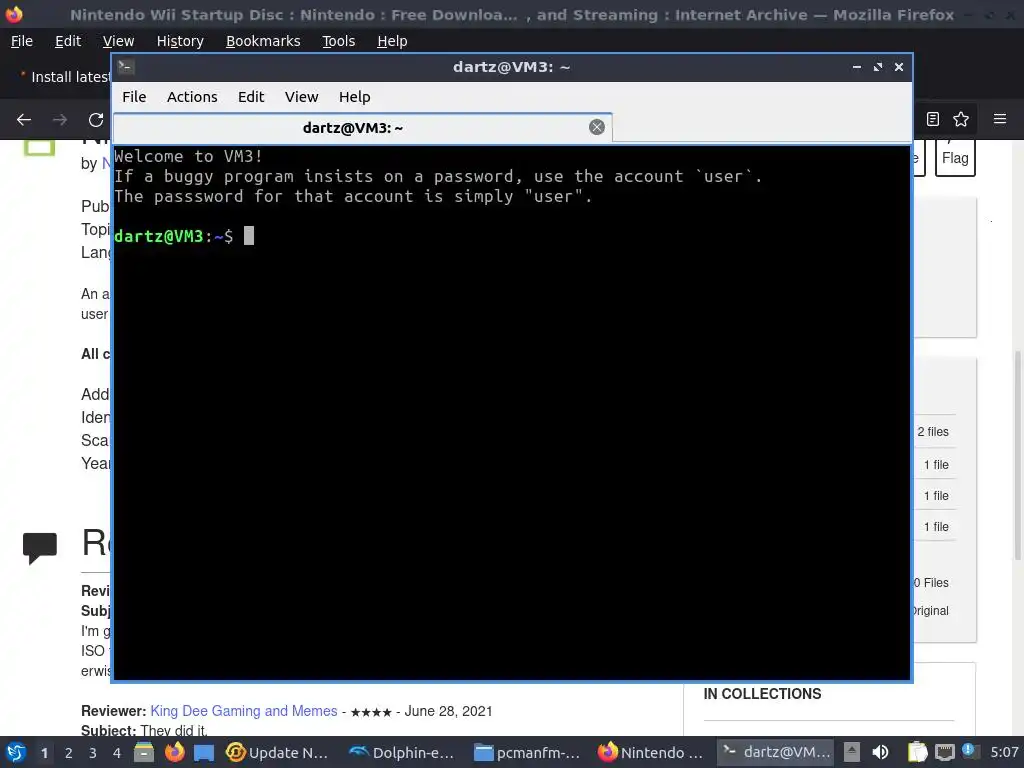Click the '2 files' download entry
The image size is (1024, 768).
(933, 432)
